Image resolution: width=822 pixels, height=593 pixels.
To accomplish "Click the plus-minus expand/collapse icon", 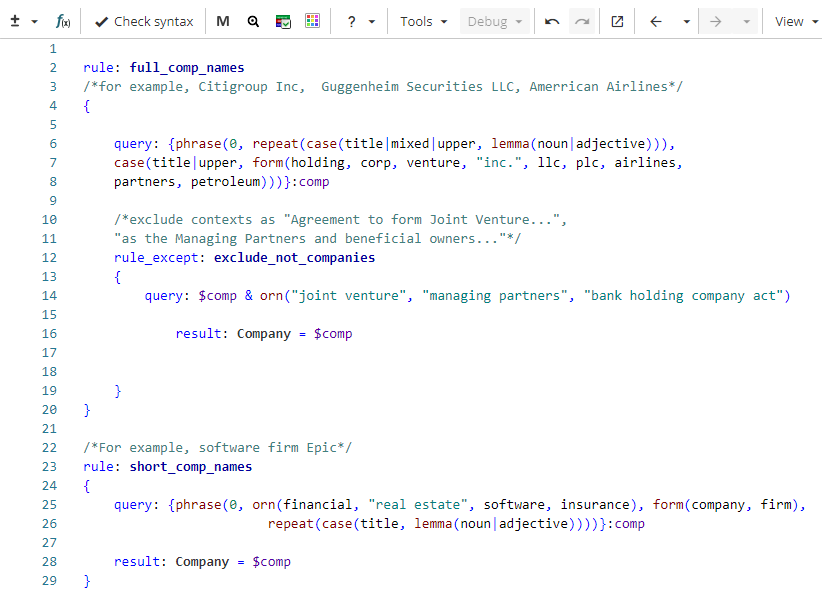I will [14, 21].
